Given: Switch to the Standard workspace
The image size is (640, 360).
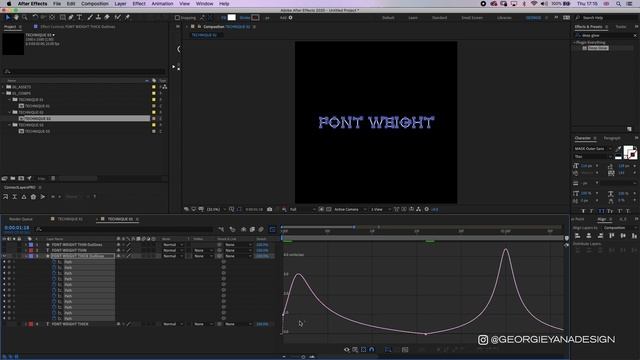Looking at the screenshot, I should coord(439,18).
